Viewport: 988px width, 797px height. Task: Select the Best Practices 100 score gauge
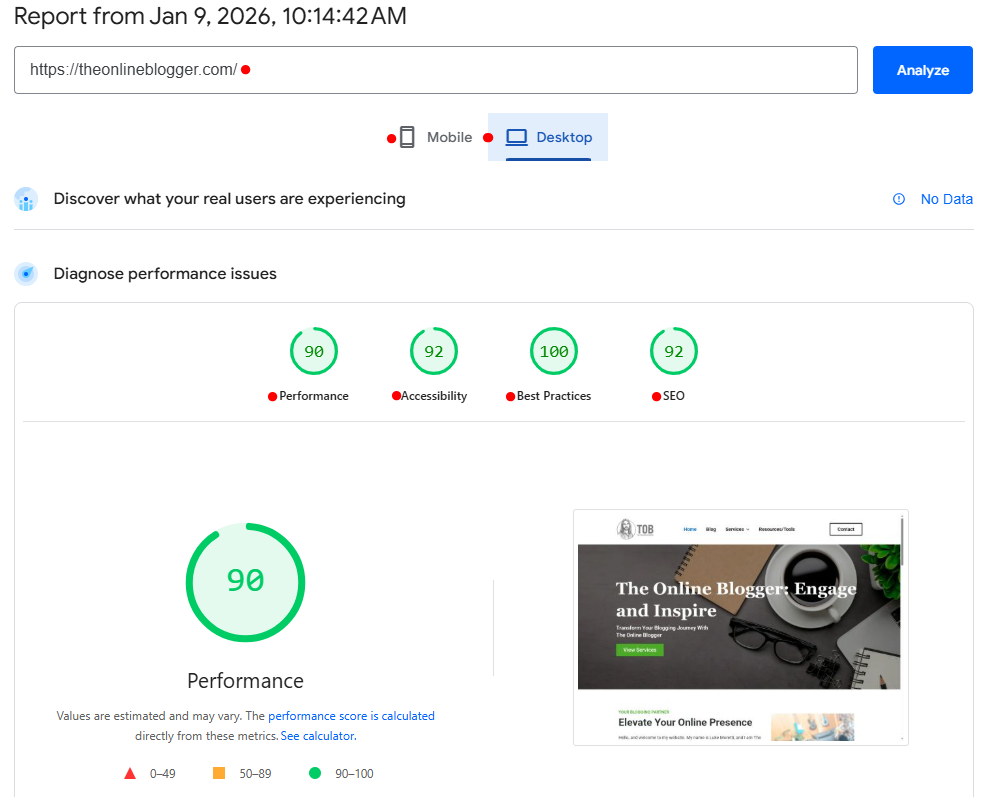point(553,351)
